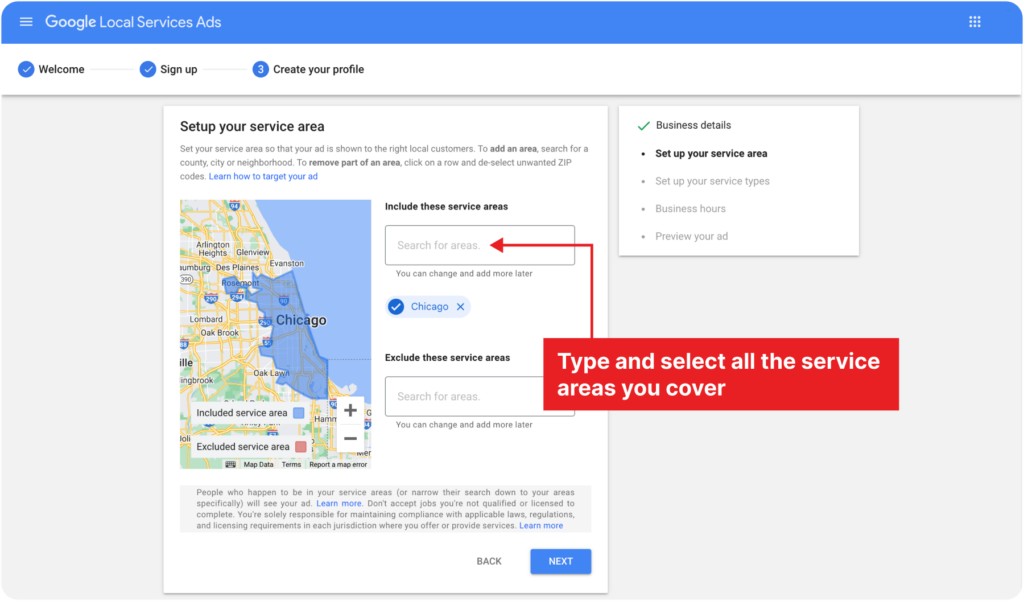Select Set up your service types step
The width and height of the screenshot is (1024, 601).
point(712,181)
